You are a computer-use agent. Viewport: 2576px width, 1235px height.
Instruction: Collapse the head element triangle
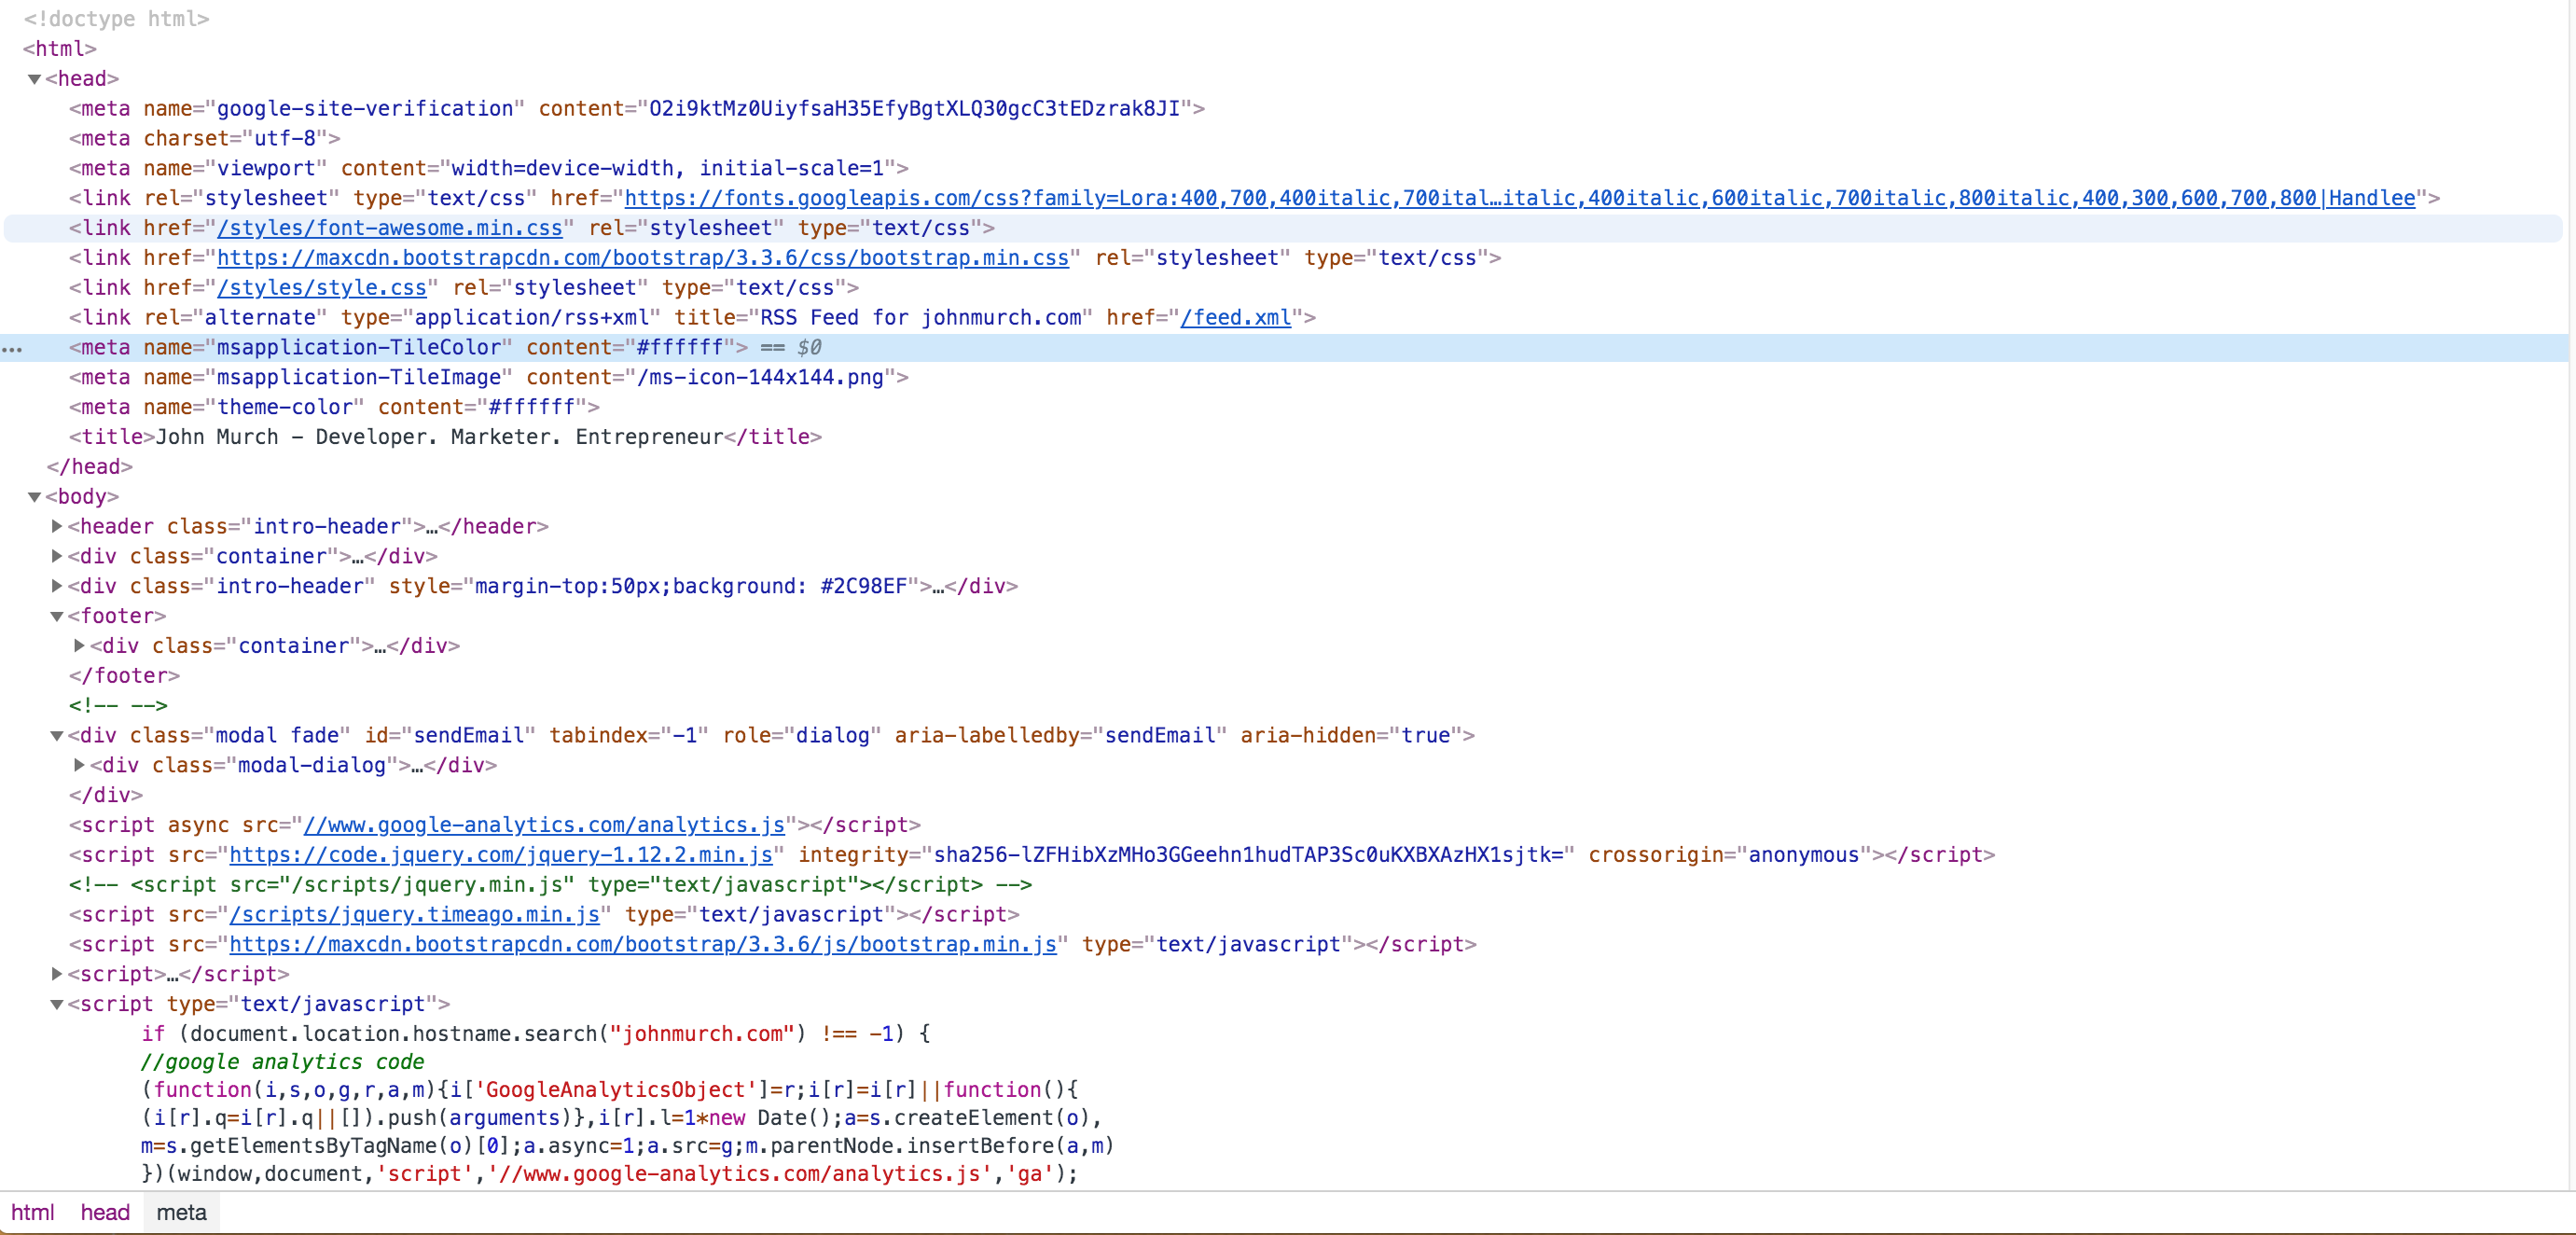[x=34, y=79]
